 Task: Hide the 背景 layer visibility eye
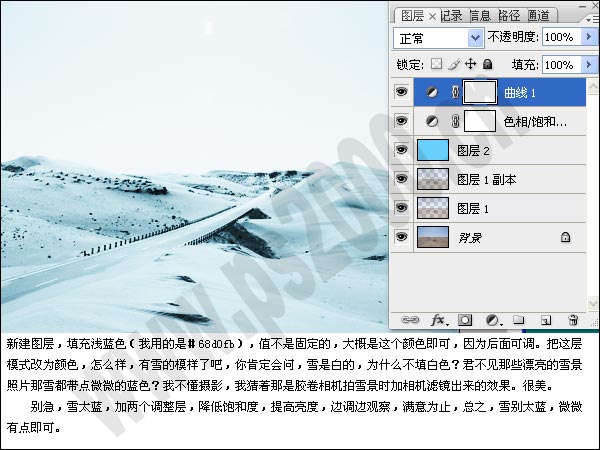[402, 237]
